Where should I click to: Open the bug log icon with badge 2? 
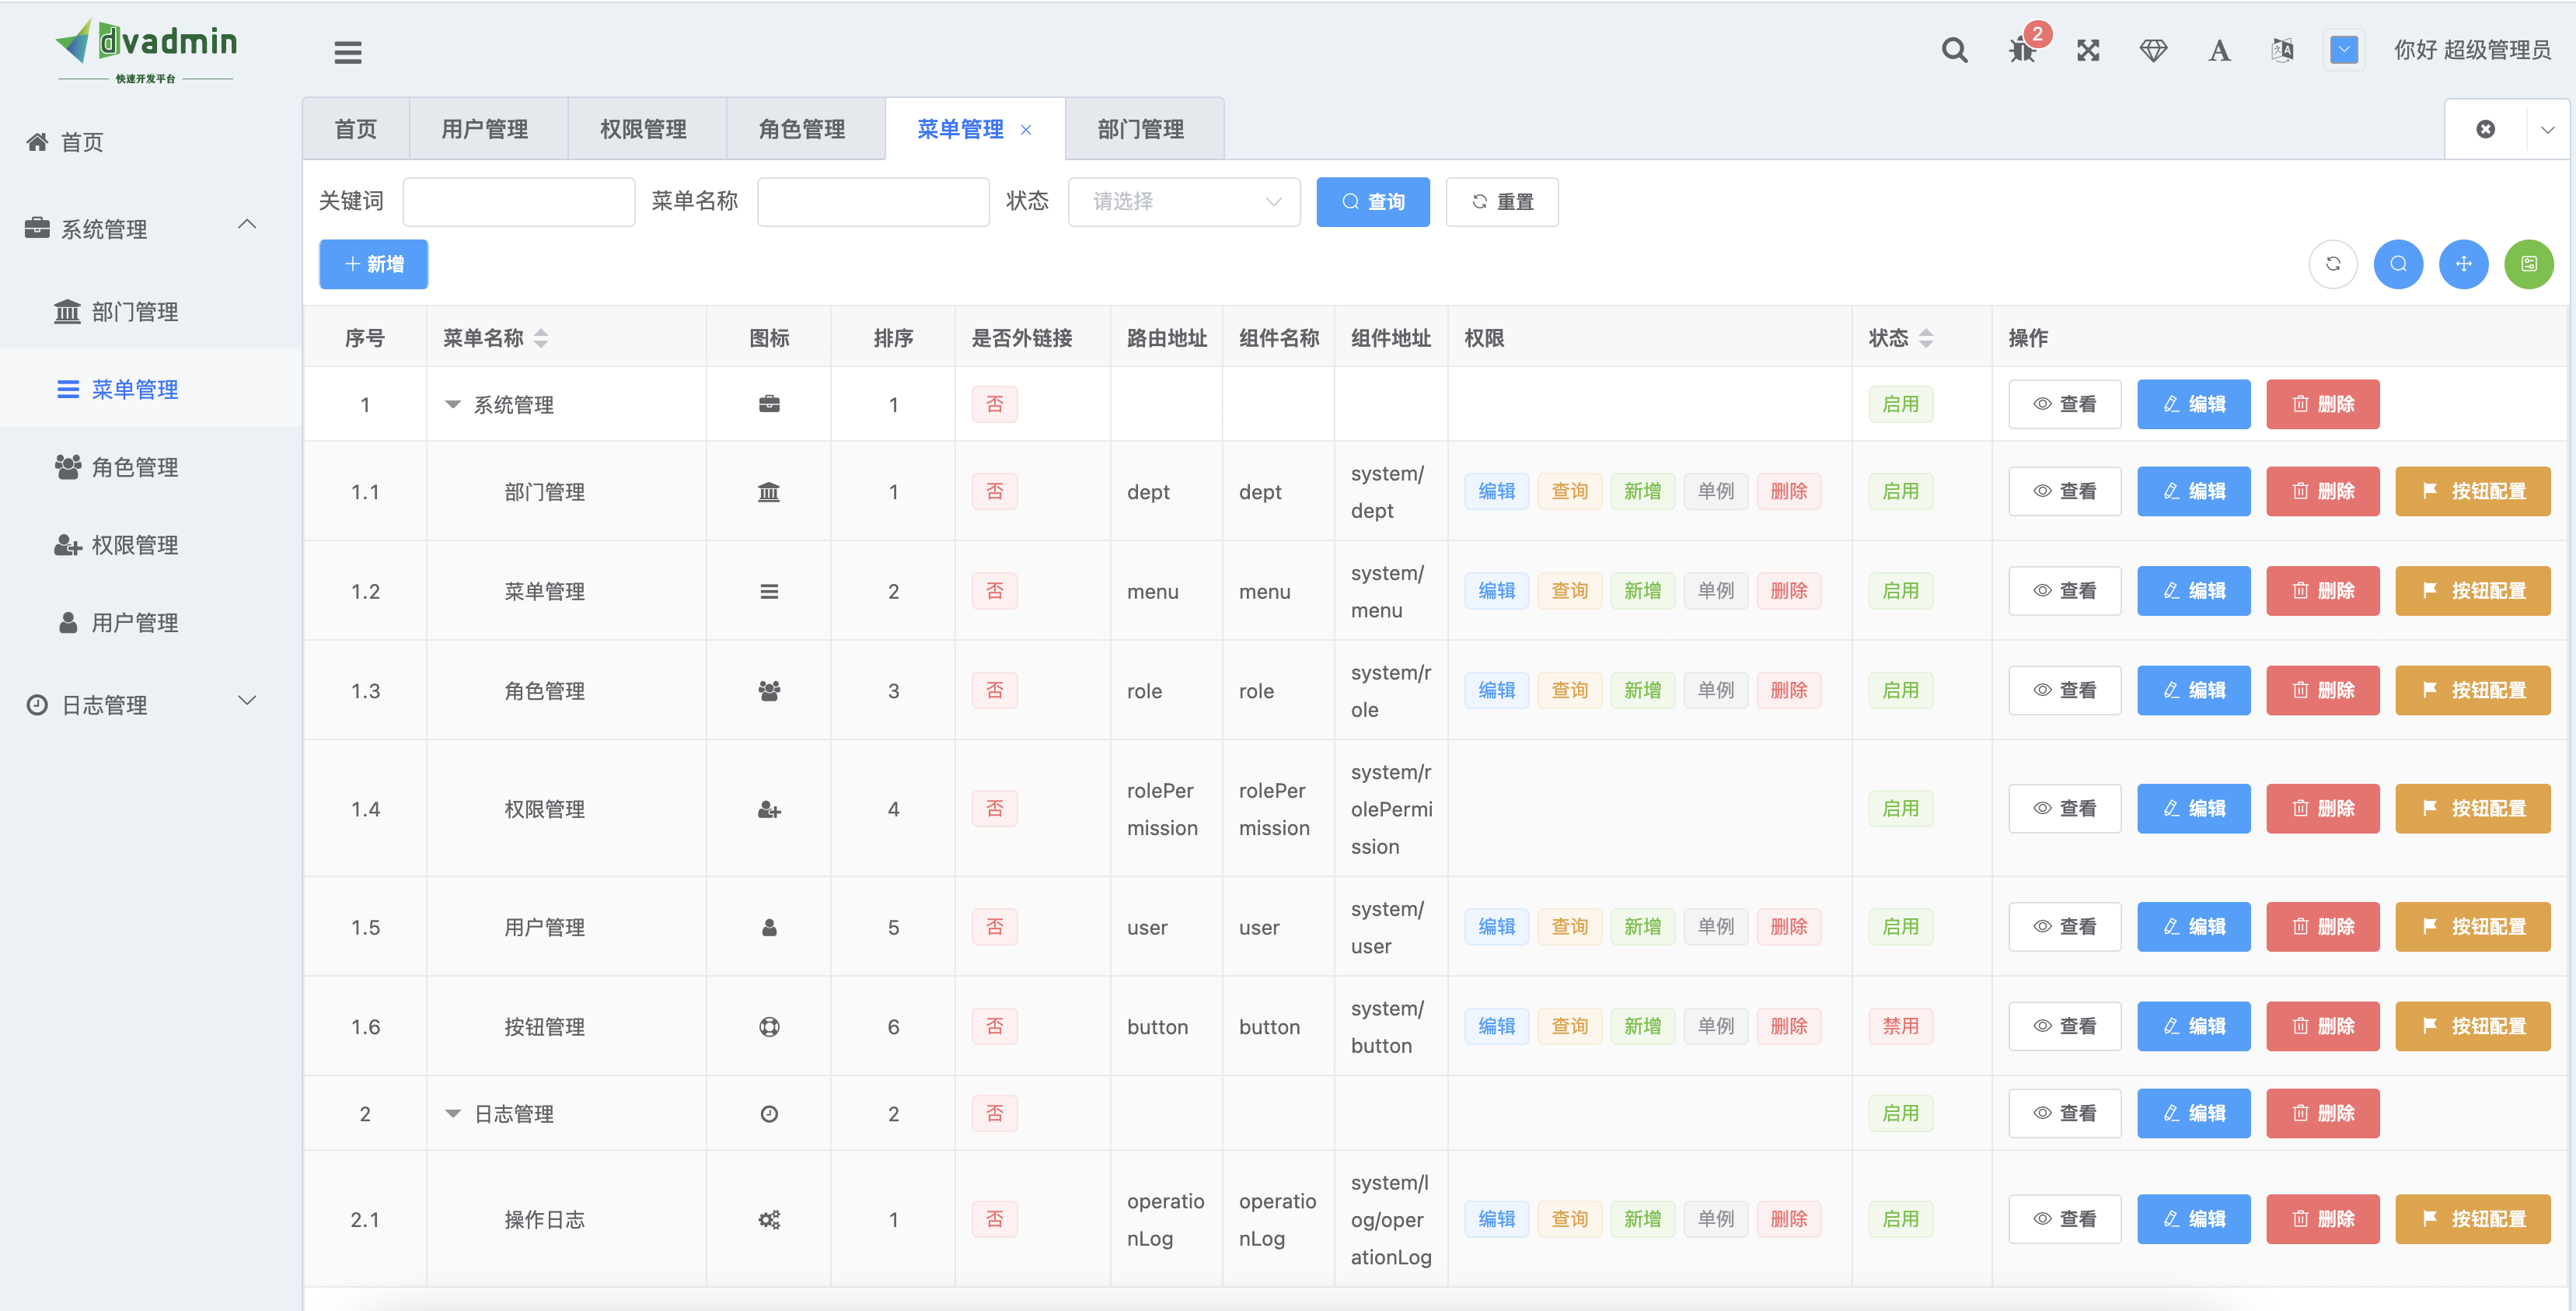click(2024, 48)
